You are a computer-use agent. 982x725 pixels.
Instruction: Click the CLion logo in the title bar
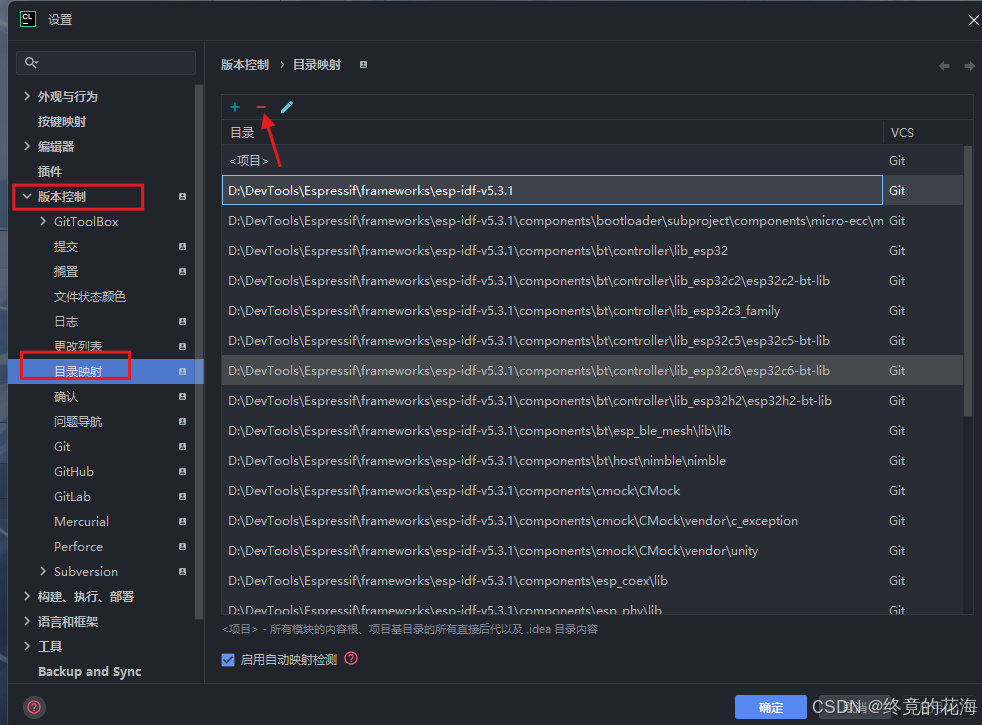click(x=28, y=19)
